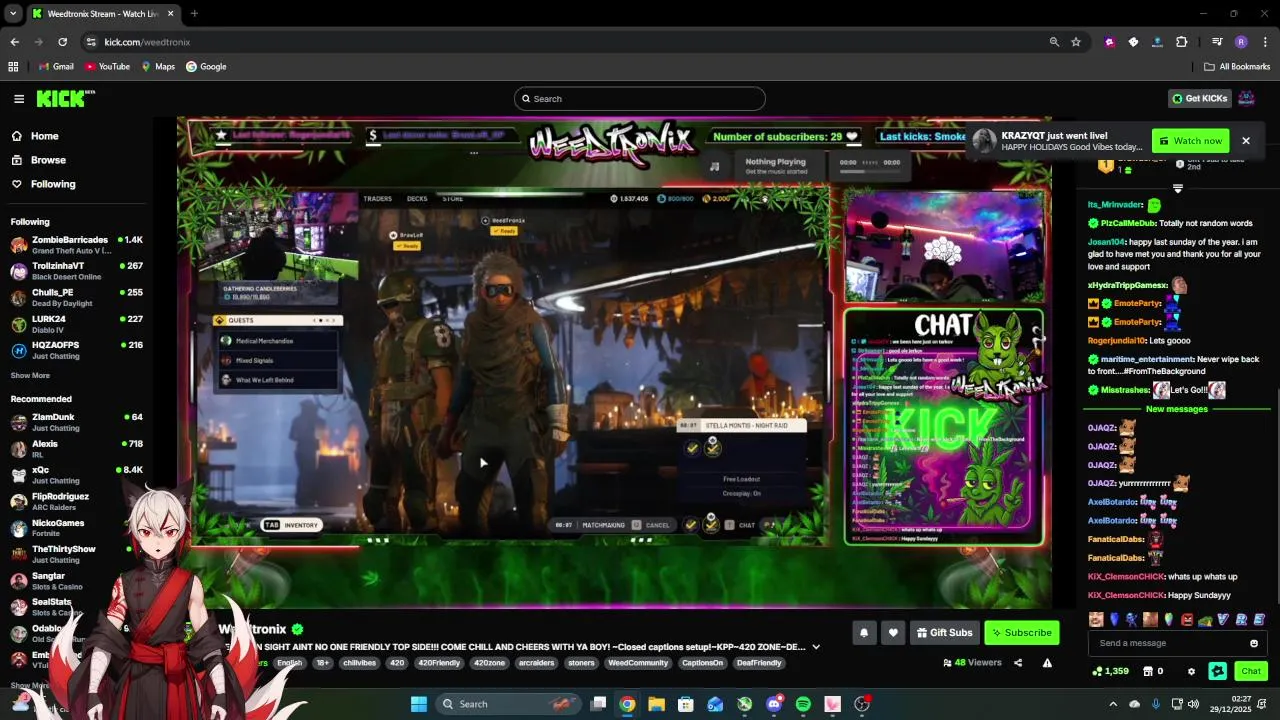Viewport: 1280px width, 720px height.
Task: Open a new browser tab
Action: click(194, 14)
